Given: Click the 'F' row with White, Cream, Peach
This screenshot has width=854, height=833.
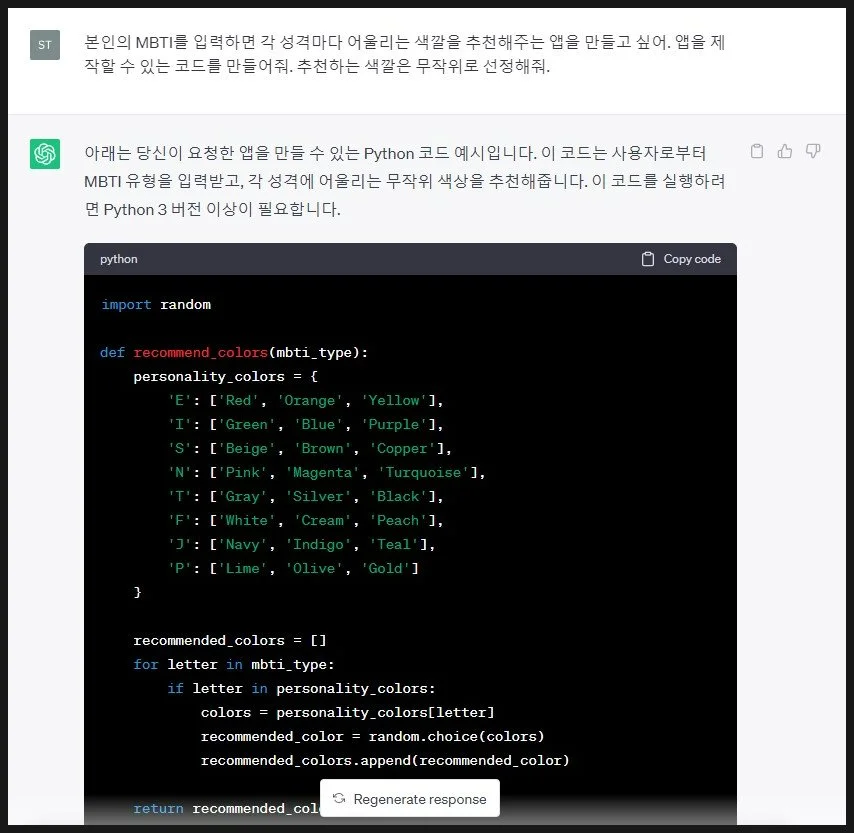Looking at the screenshot, I should [x=306, y=520].
